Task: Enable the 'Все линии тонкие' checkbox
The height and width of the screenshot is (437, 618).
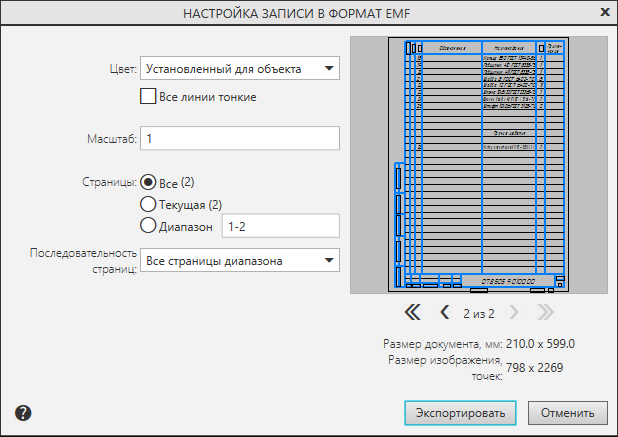Action: [149, 97]
